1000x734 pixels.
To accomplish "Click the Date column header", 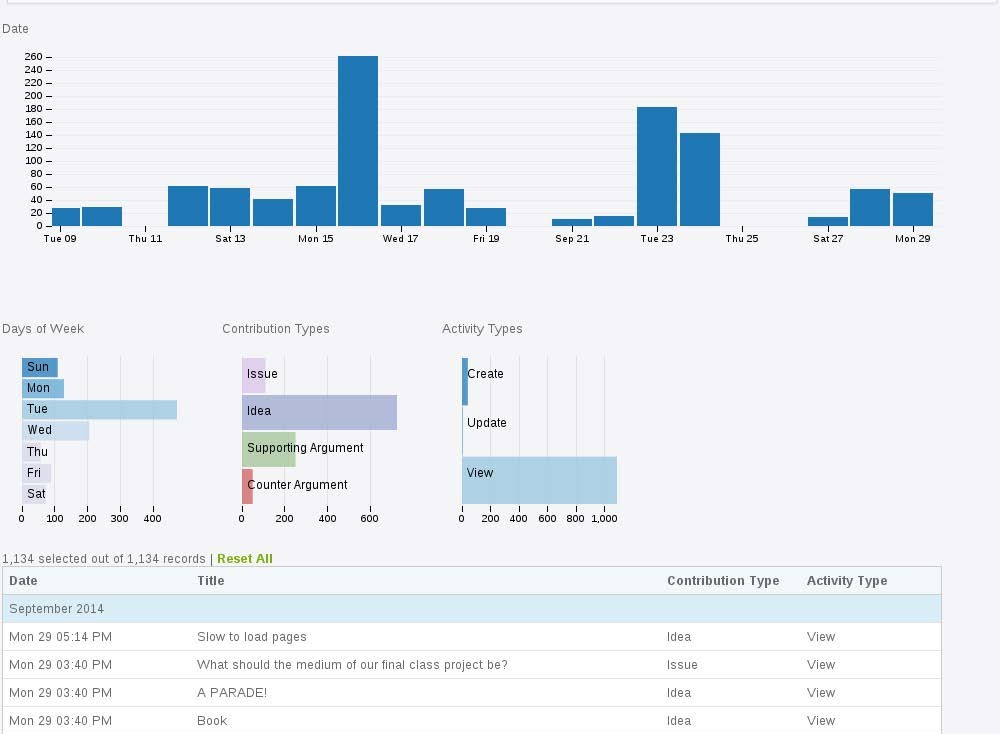I will tap(22, 580).
